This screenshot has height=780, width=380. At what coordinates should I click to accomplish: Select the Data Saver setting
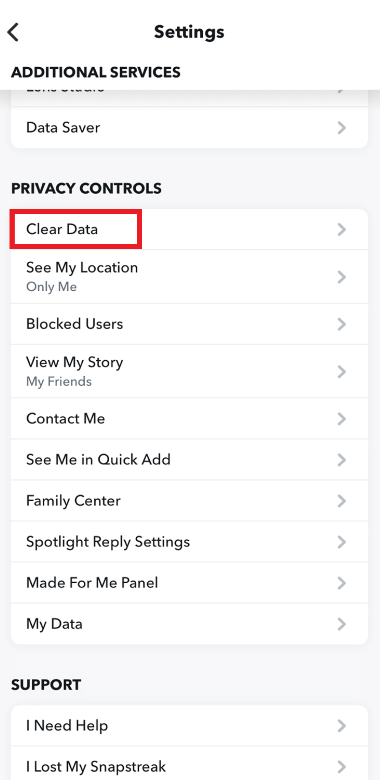(190, 128)
